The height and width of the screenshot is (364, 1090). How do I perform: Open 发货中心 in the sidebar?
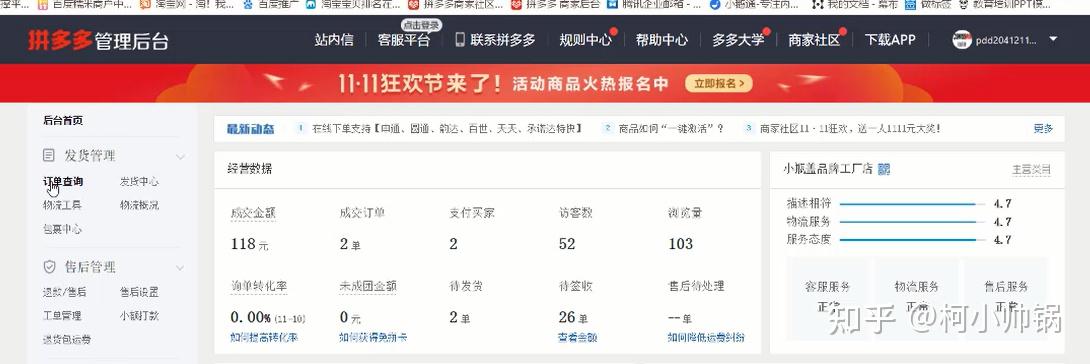tap(139, 181)
